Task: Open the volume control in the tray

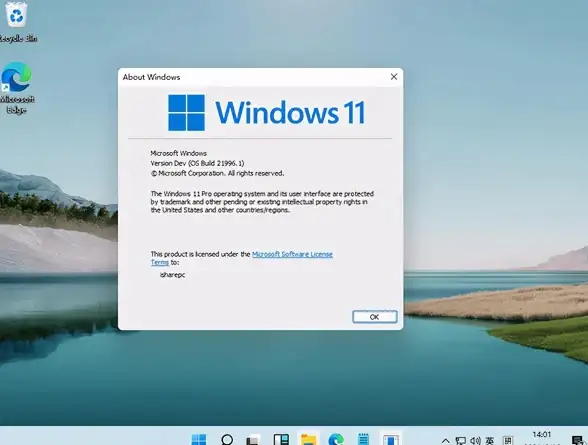Action: 475,441
